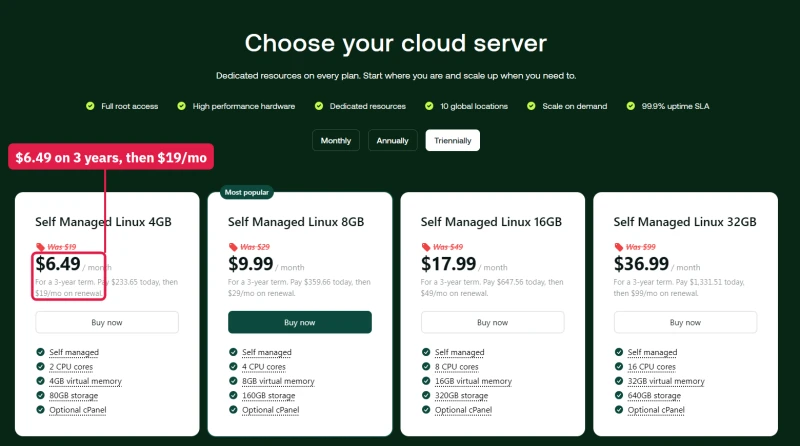Screen dimensions: 800x446
Task: Open the 4GB virtual memory feature tooltip
Action: [85, 381]
